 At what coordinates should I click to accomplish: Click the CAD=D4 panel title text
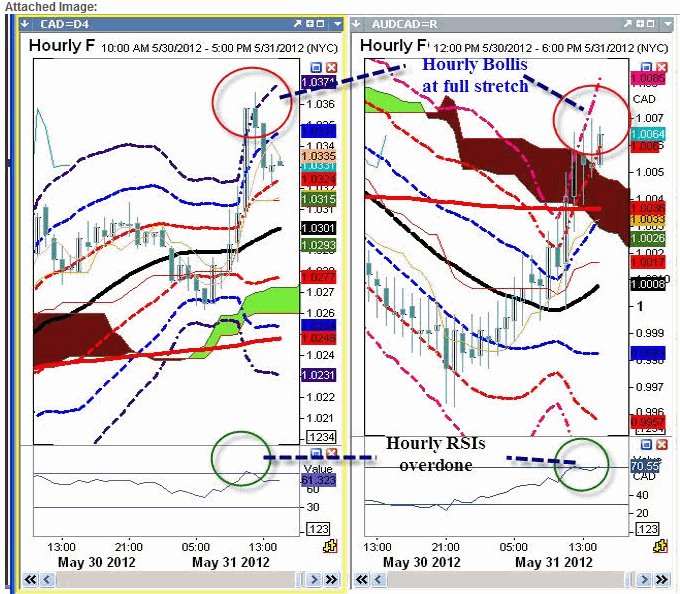pyautogui.click(x=64, y=24)
